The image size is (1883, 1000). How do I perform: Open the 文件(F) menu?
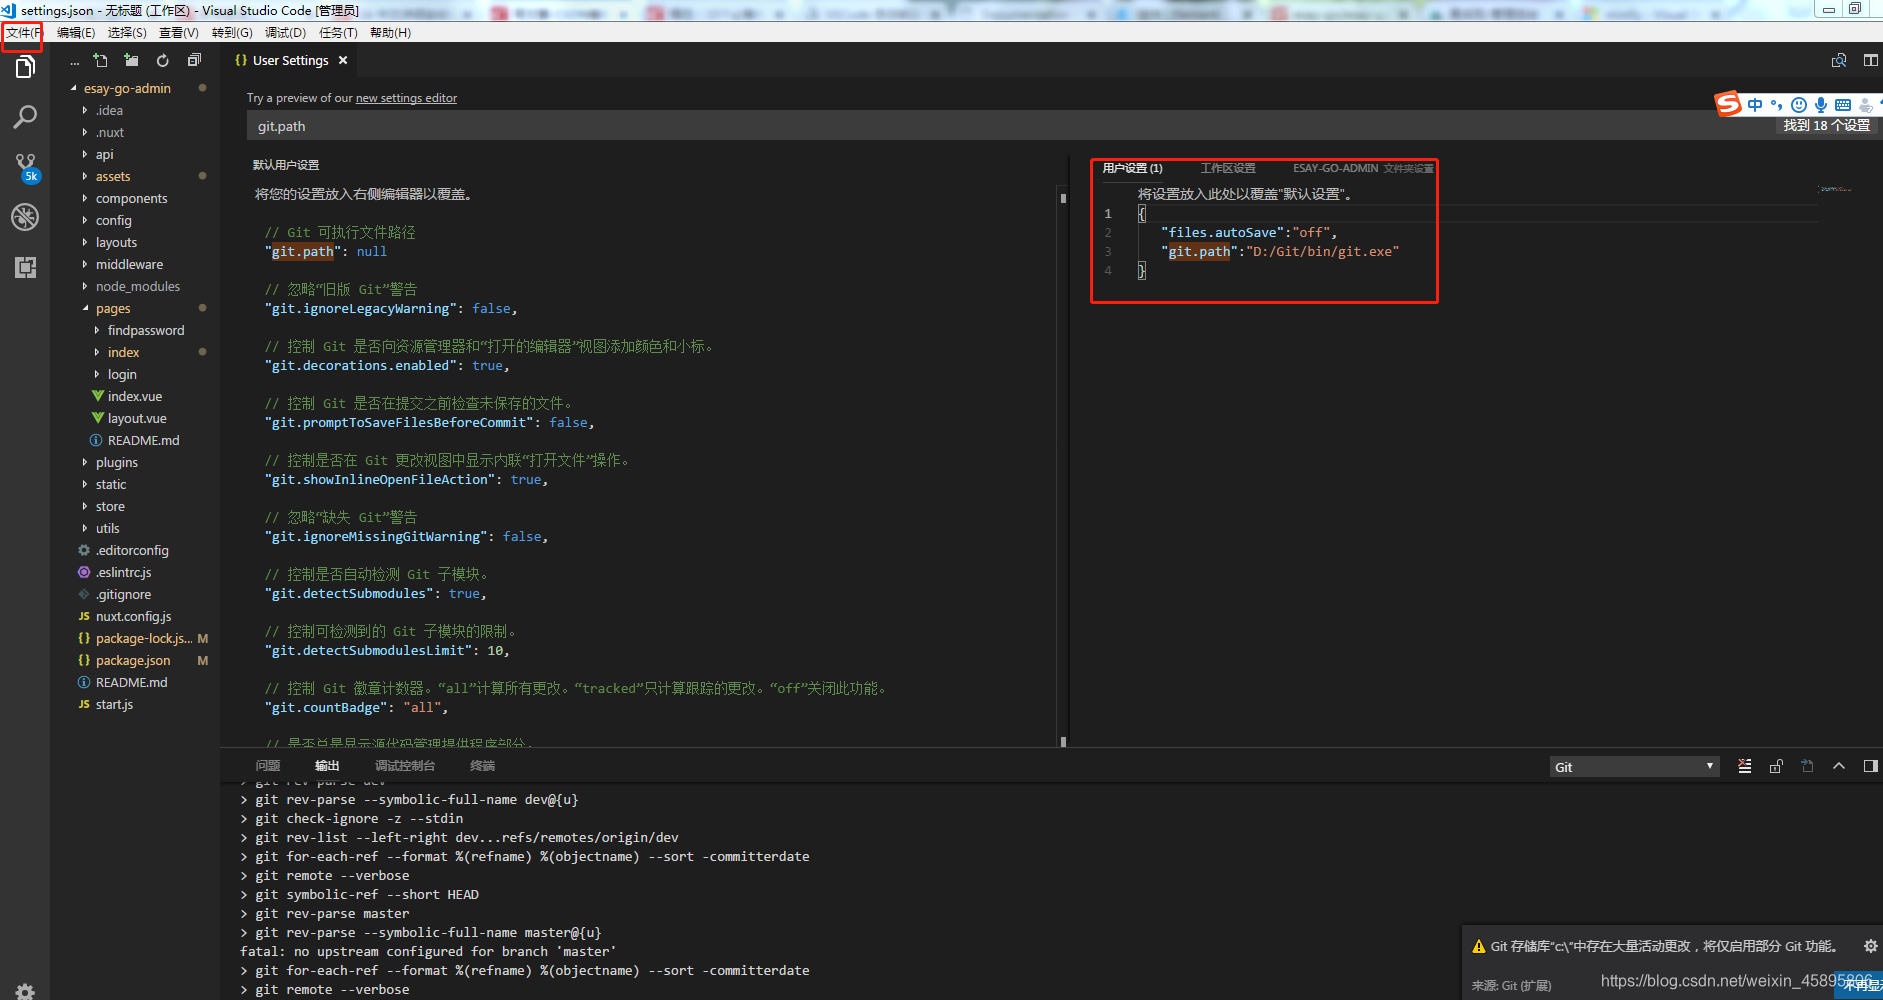pos(23,33)
